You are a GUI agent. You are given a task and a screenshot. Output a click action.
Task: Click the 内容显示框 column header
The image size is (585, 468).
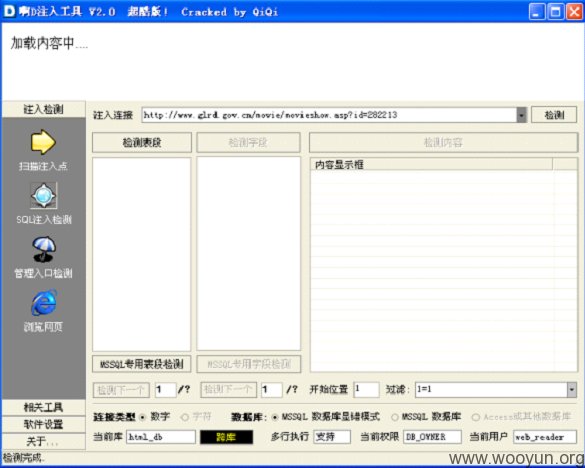pos(431,165)
